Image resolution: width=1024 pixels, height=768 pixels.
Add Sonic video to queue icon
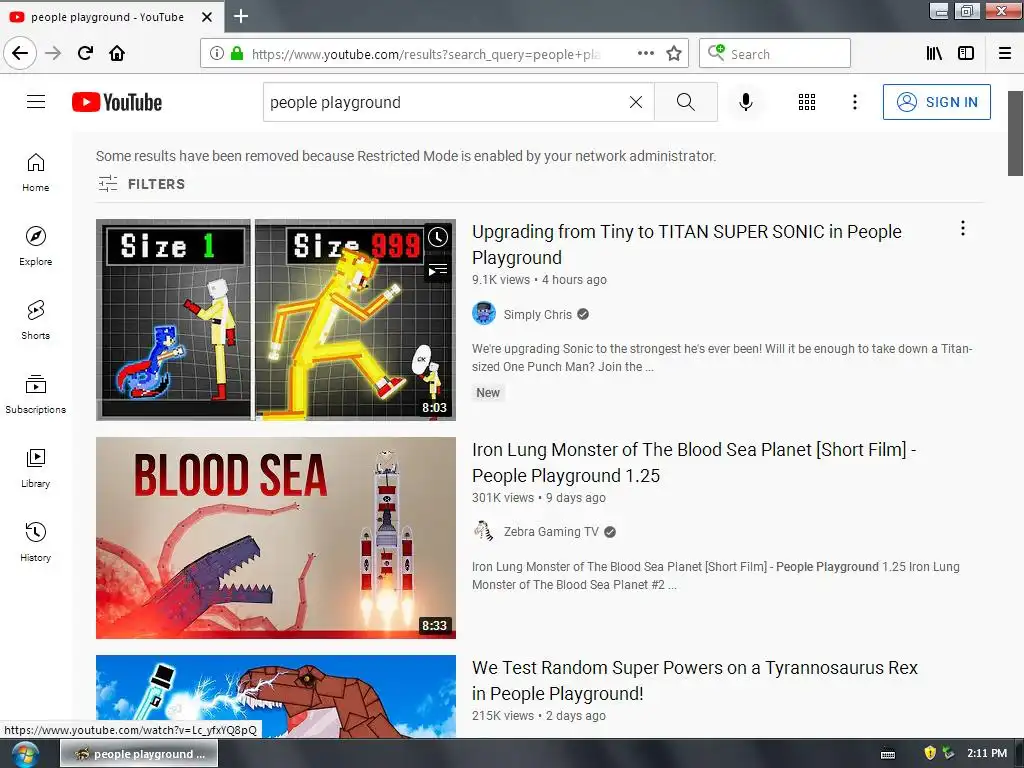point(438,270)
